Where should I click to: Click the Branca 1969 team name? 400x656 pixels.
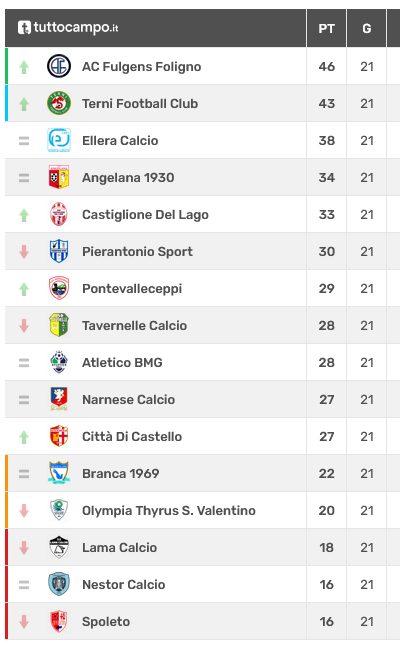(x=121, y=473)
